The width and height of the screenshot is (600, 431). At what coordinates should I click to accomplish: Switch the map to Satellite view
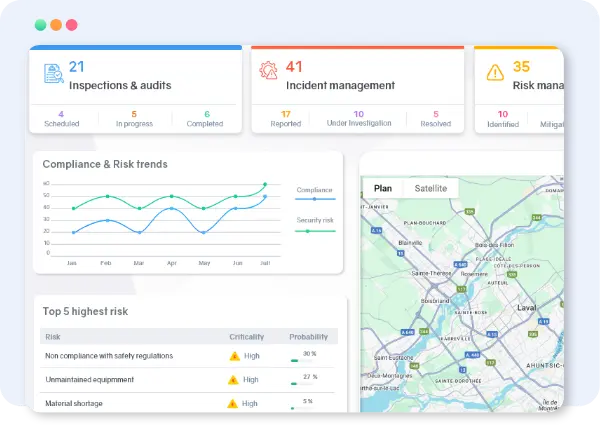(x=431, y=188)
